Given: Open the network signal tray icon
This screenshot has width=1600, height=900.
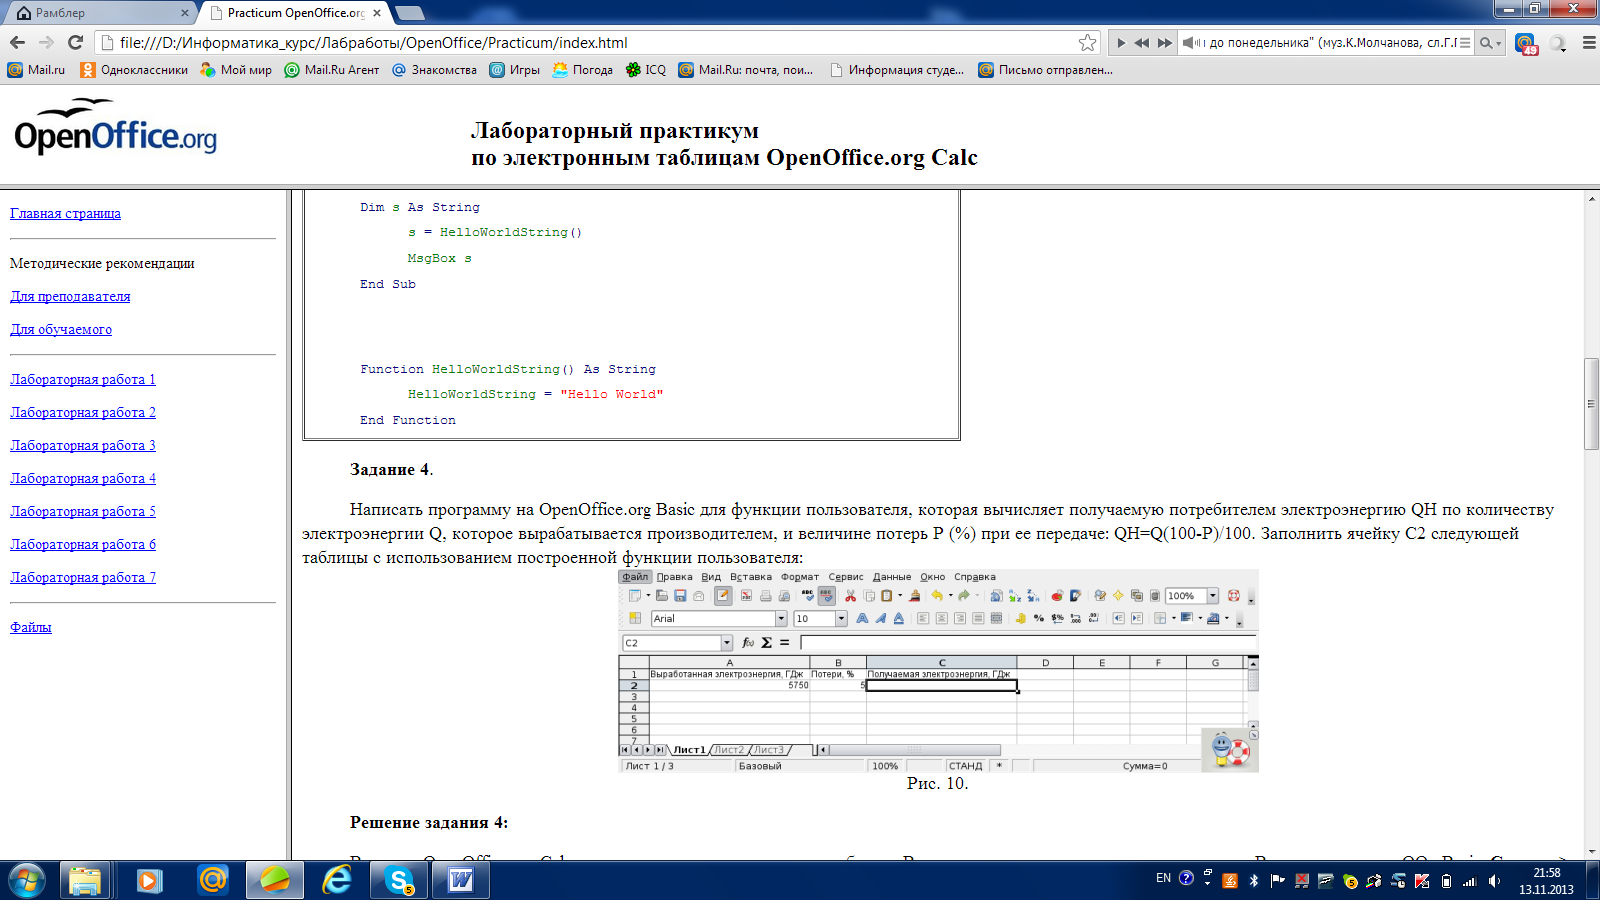Looking at the screenshot, I should click(x=1470, y=881).
